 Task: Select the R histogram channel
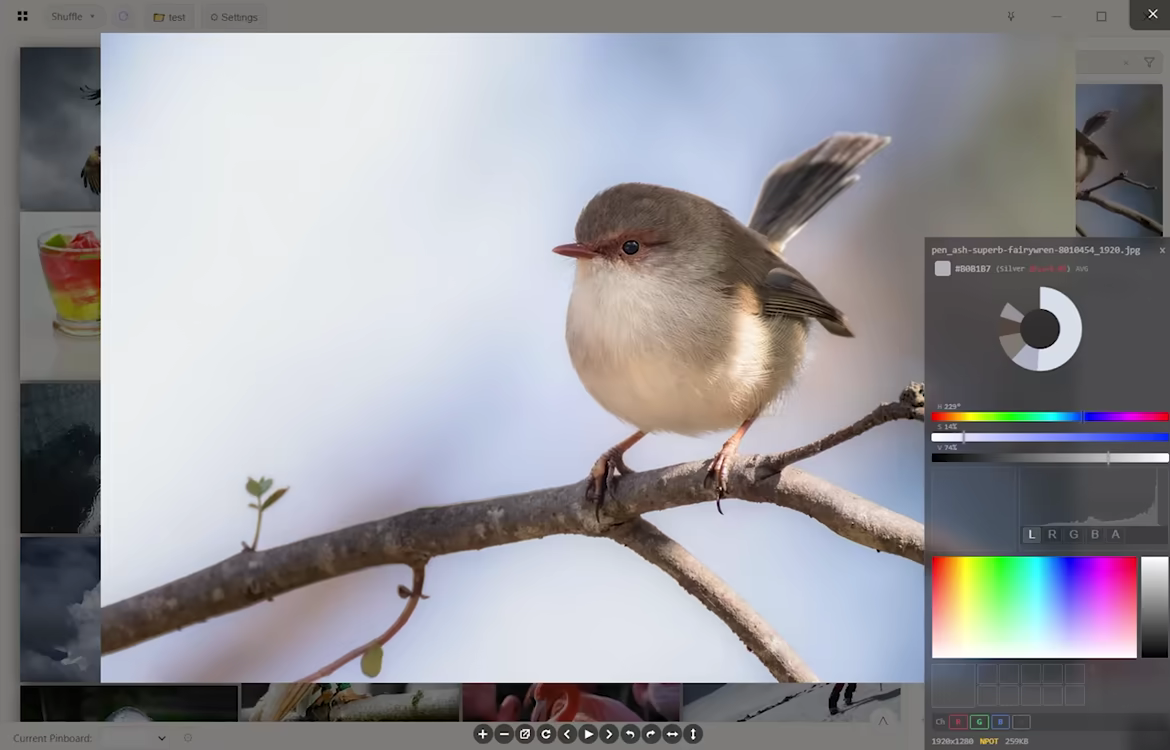click(1052, 534)
